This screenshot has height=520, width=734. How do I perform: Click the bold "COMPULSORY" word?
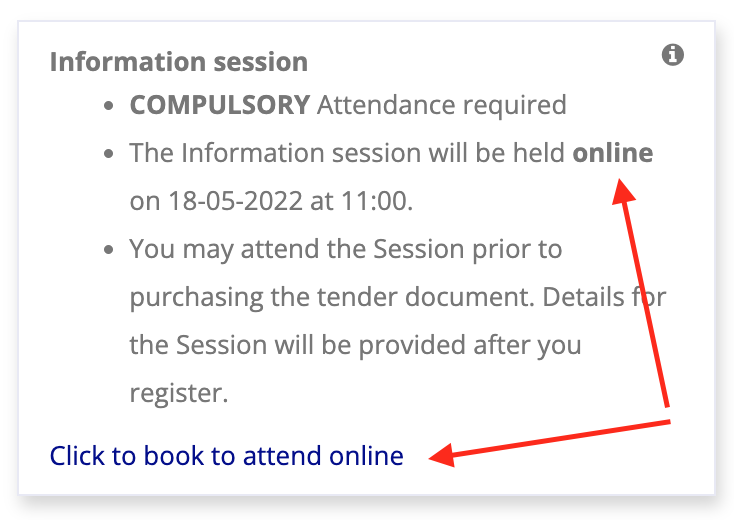[220, 104]
